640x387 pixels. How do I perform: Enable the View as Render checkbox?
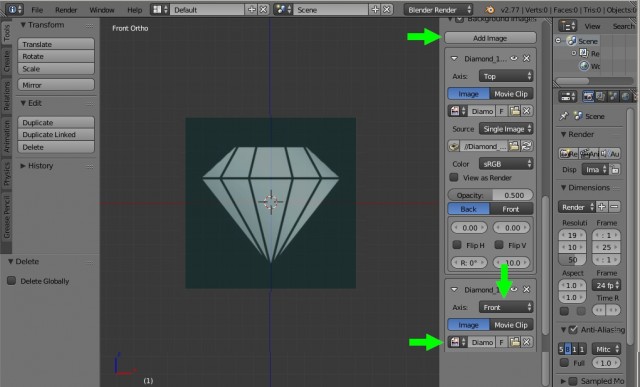click(454, 178)
